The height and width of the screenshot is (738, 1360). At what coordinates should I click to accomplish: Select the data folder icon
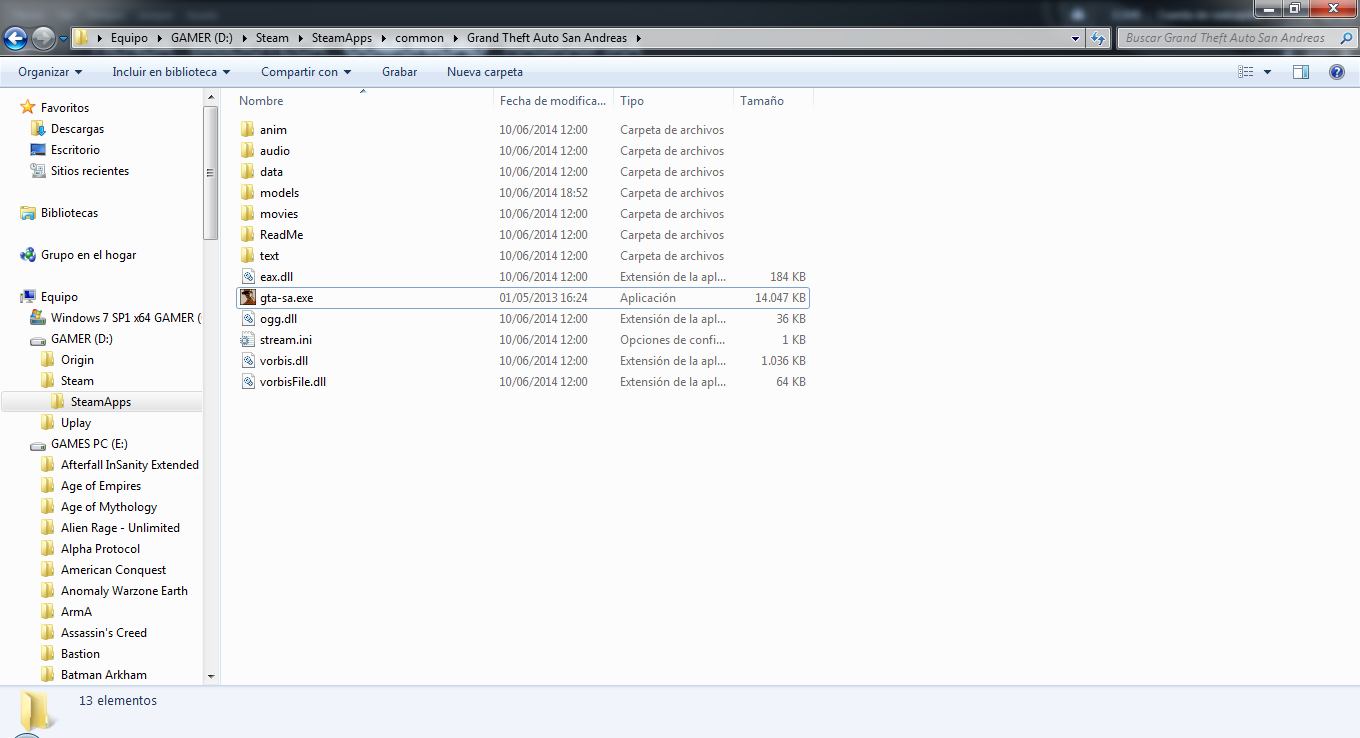click(248, 172)
